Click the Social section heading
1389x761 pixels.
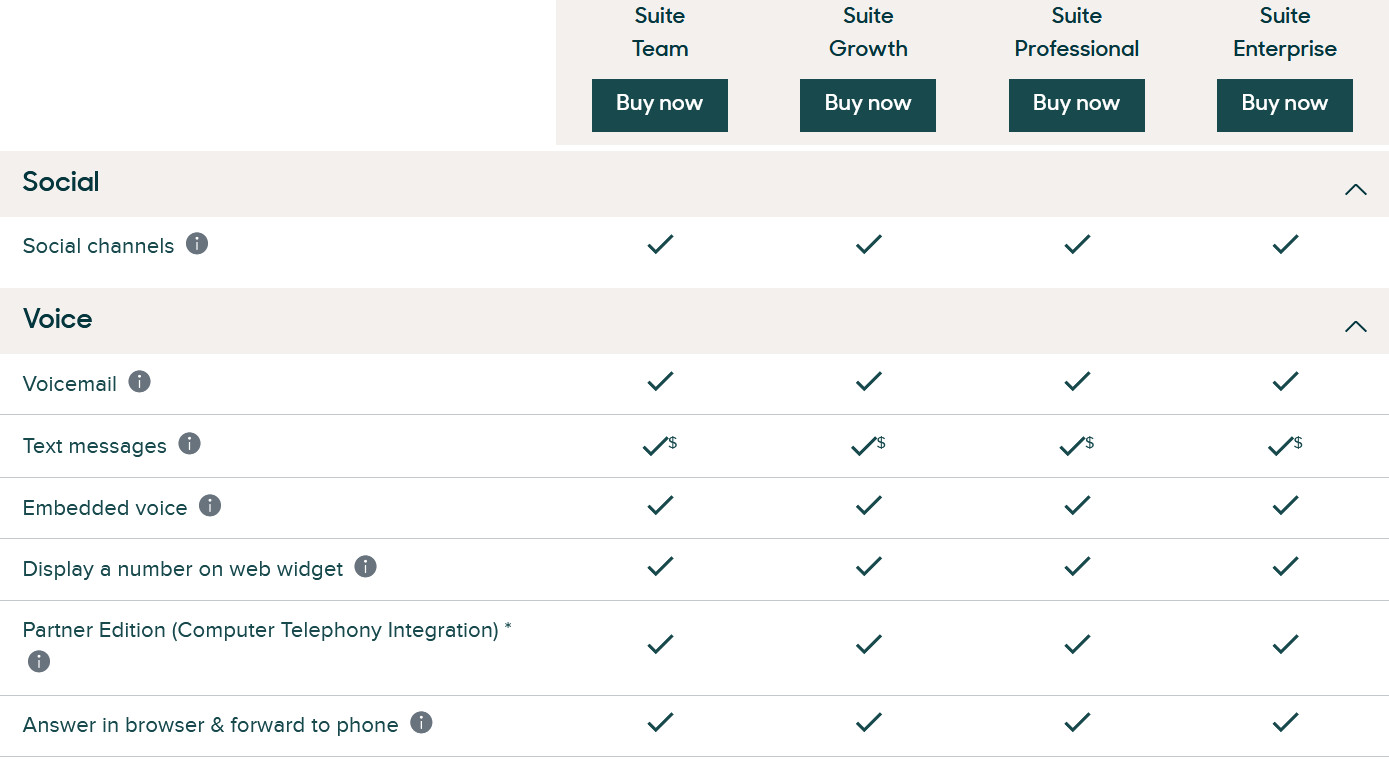(61, 182)
